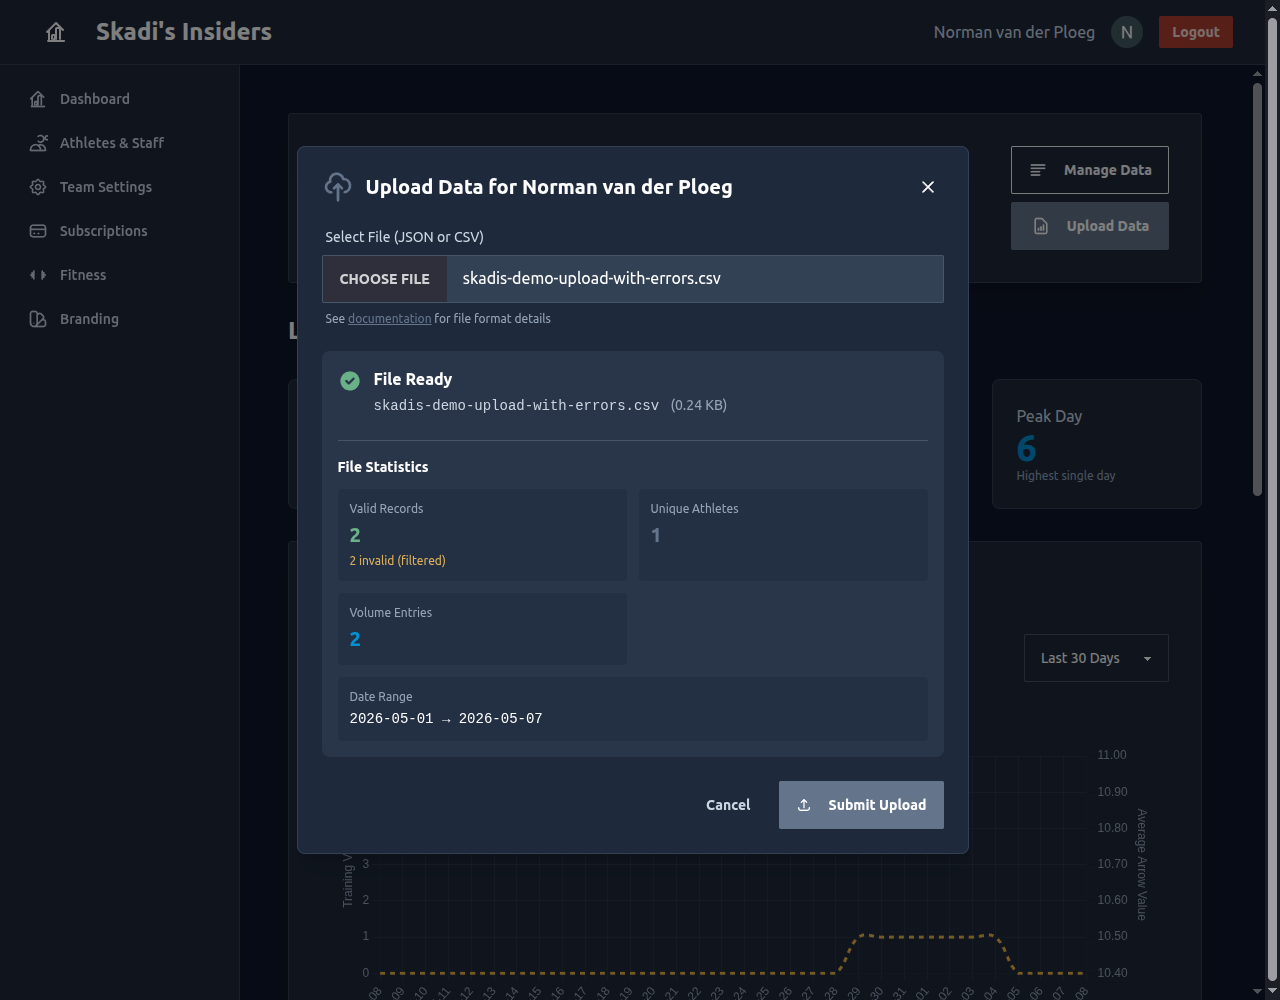Click the Athletes & Staff archer icon
Screen dimensions: 1280x1000
tap(38, 143)
